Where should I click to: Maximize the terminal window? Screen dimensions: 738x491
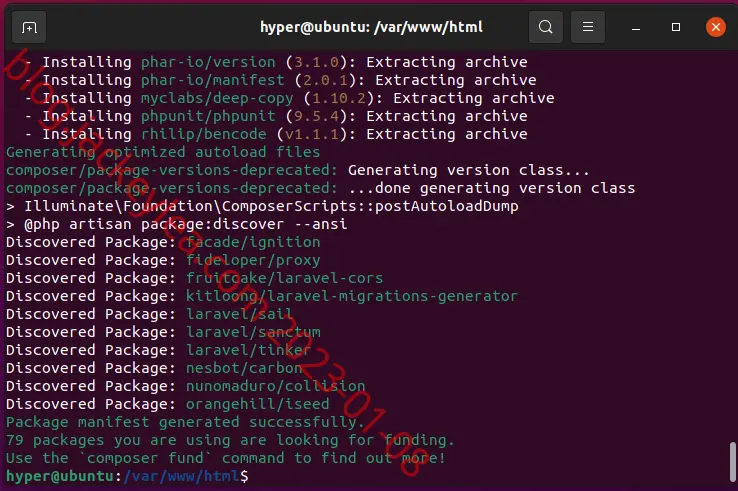point(676,27)
